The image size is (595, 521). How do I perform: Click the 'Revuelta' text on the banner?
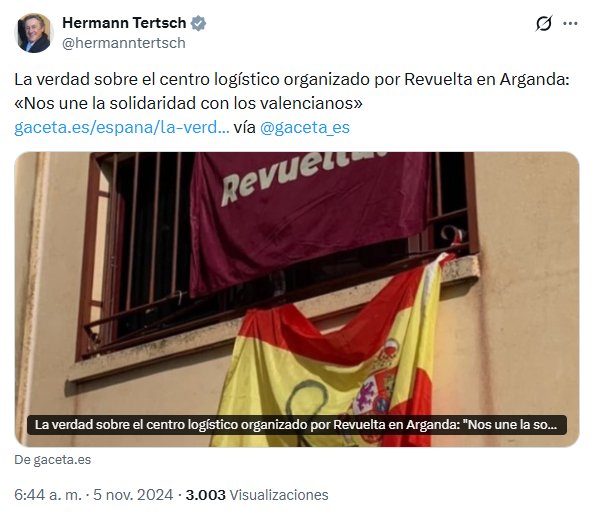[x=304, y=176]
